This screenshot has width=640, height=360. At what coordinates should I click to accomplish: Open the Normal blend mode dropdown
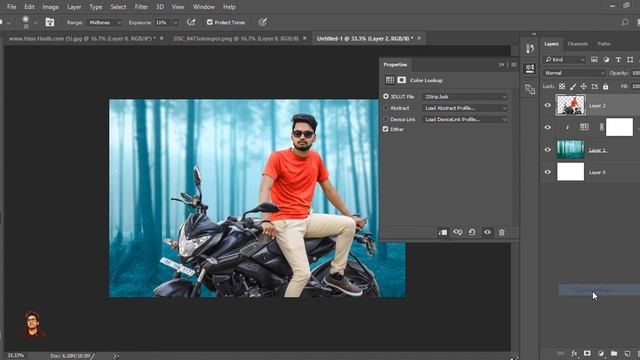tap(574, 73)
